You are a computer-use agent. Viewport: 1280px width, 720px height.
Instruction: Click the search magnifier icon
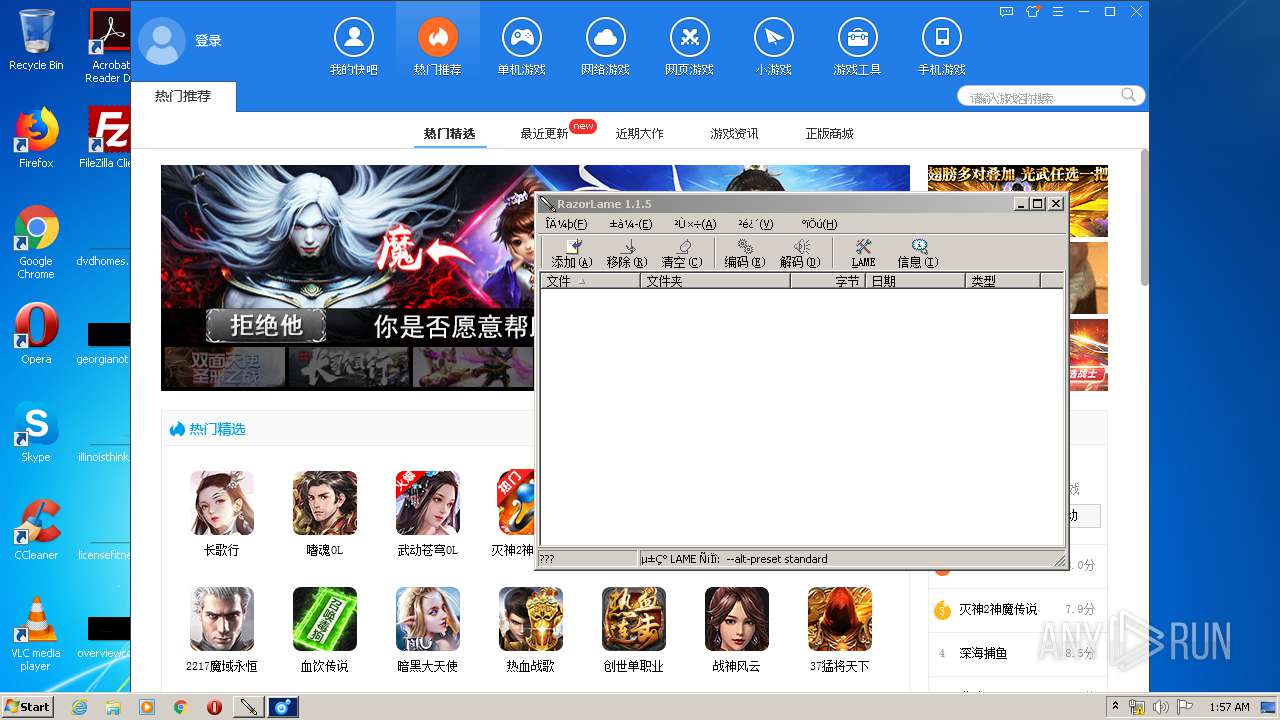tap(1129, 96)
